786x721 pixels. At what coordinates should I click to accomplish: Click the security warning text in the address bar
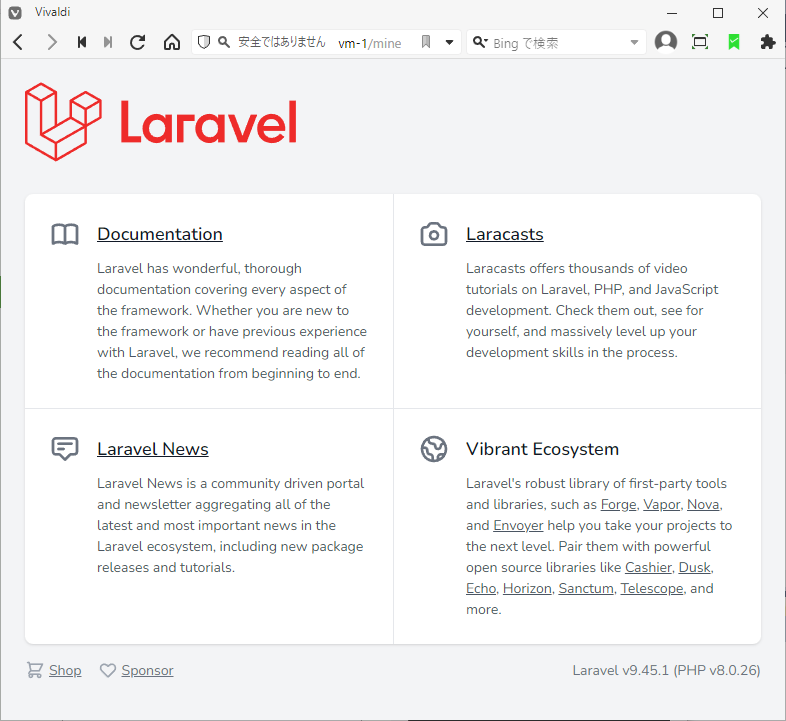coord(282,42)
